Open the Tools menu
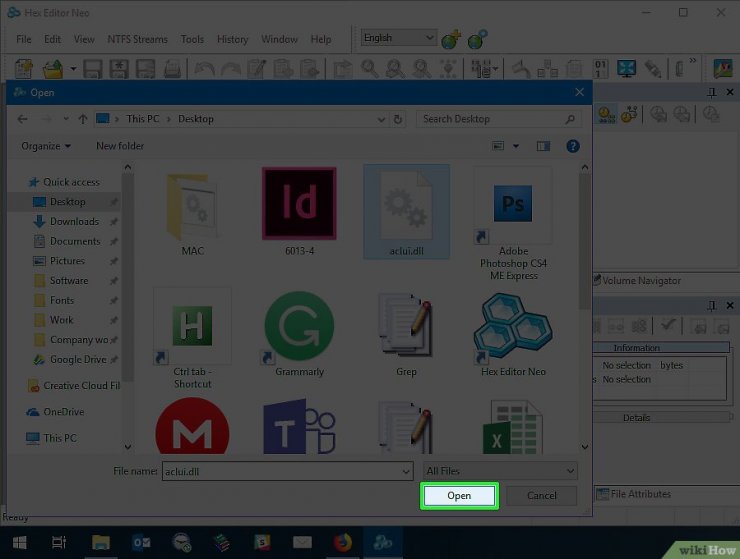The width and height of the screenshot is (740, 559). coord(192,39)
